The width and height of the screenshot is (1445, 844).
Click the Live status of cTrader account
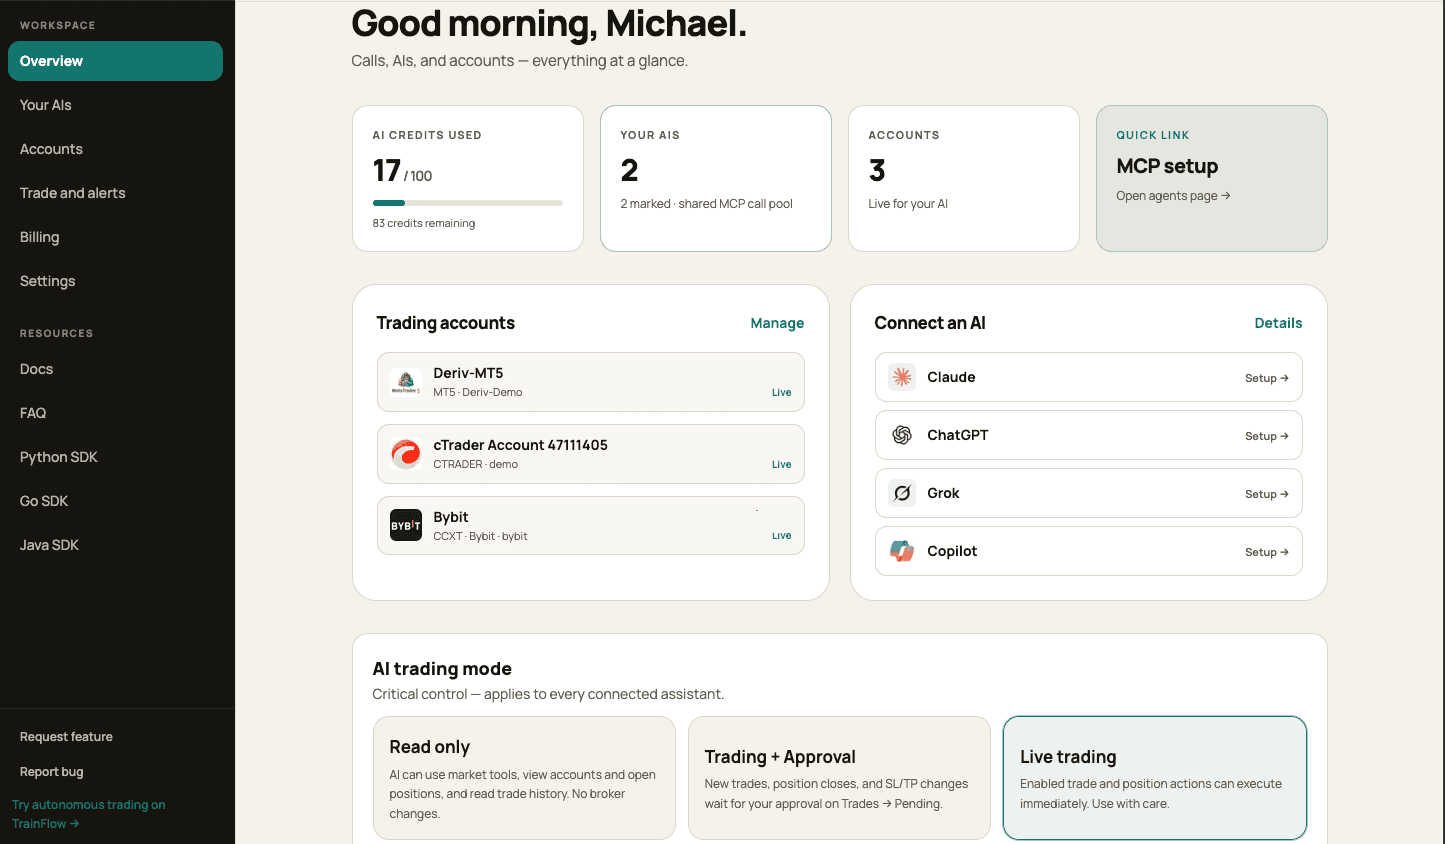[781, 465]
